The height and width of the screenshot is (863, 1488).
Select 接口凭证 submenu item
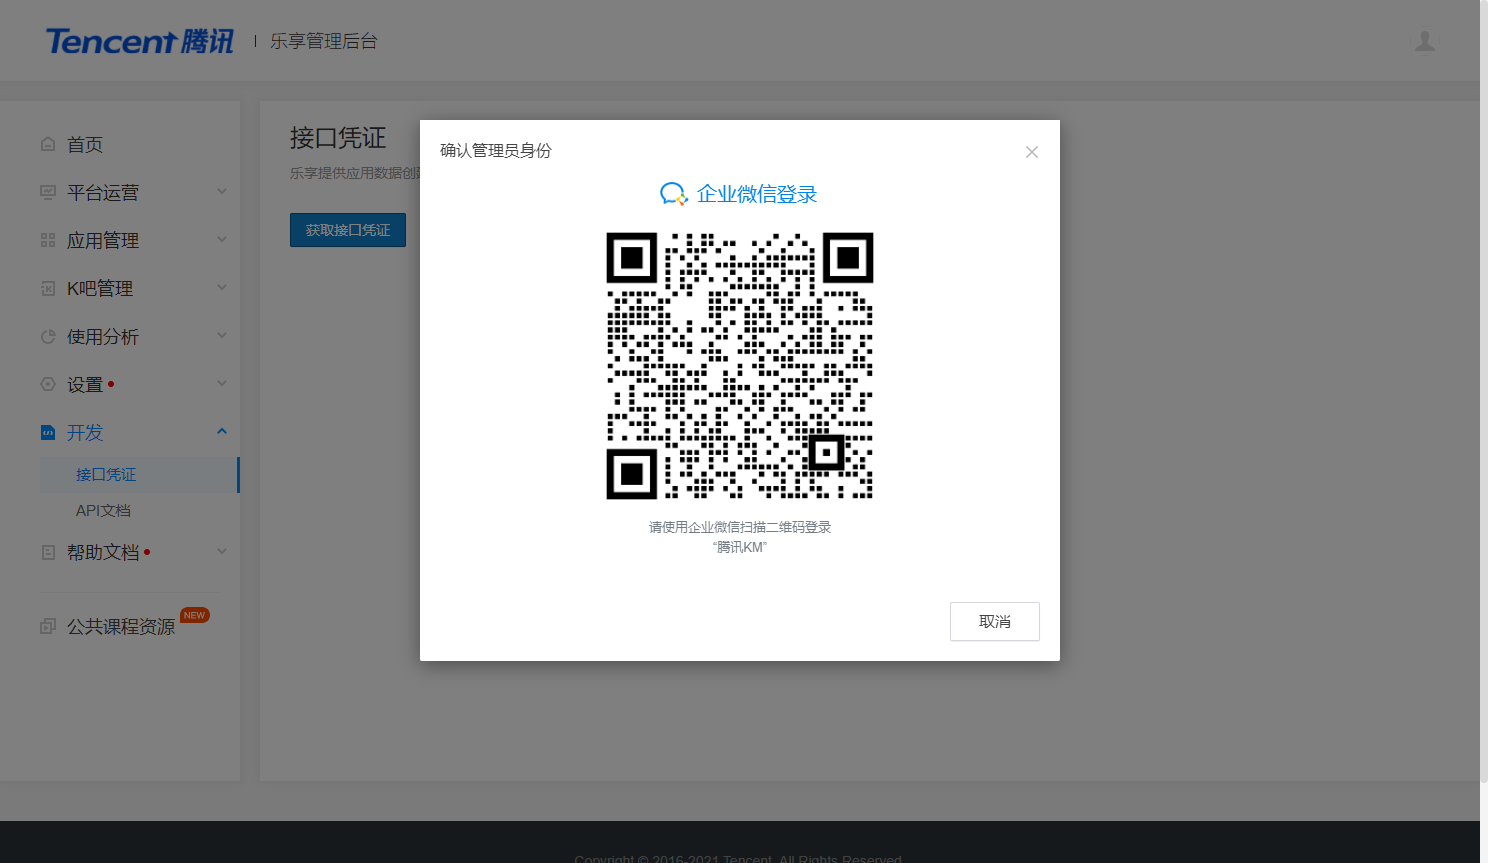pyautogui.click(x=139, y=475)
